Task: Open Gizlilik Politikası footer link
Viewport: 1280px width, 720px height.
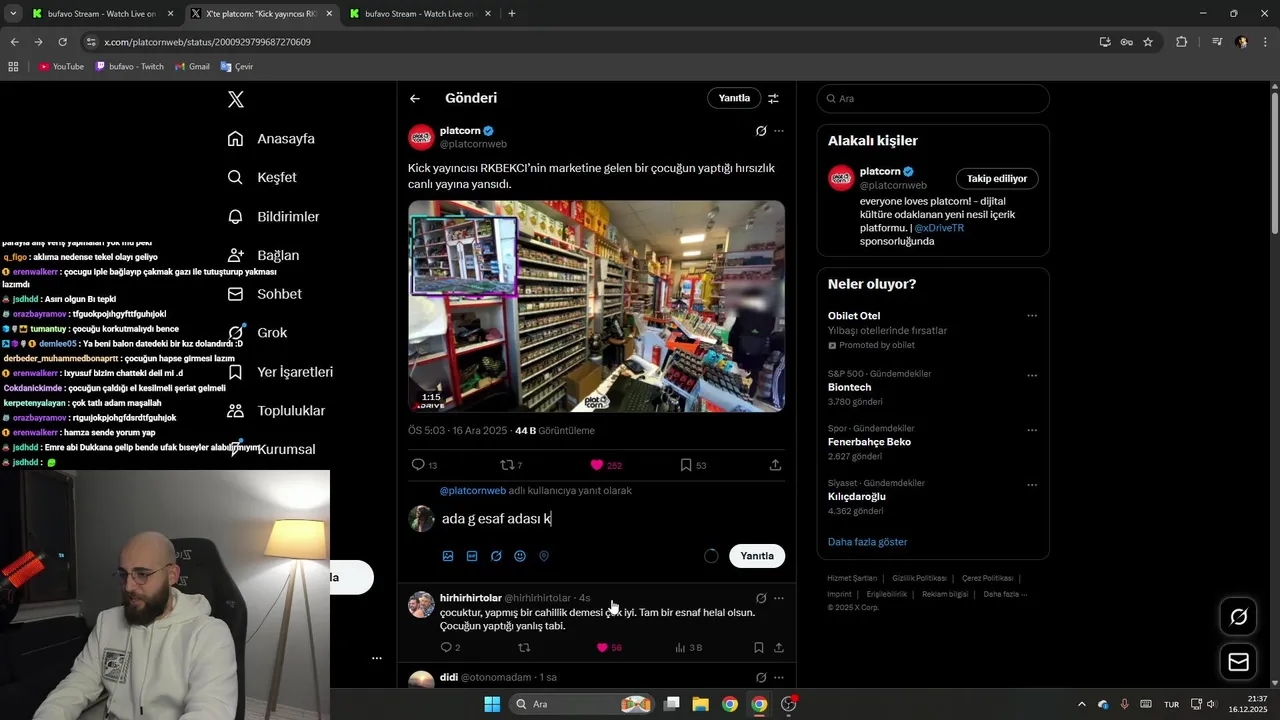Action: point(919,578)
